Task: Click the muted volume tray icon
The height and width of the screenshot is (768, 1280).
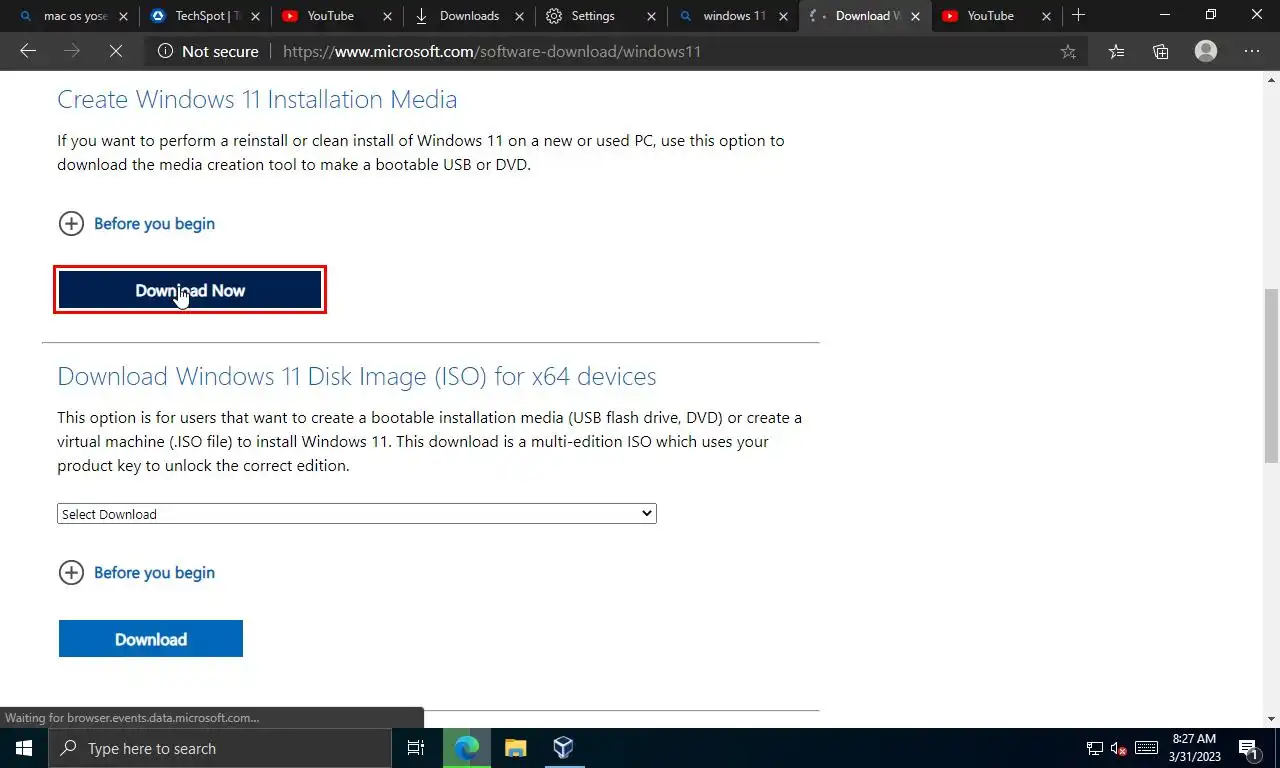Action: click(1119, 748)
